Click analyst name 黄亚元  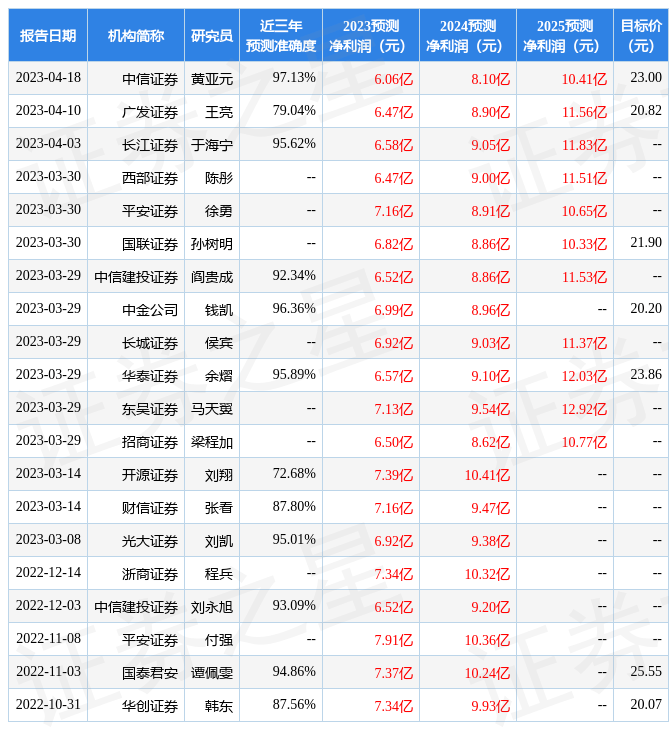[x=212, y=79]
